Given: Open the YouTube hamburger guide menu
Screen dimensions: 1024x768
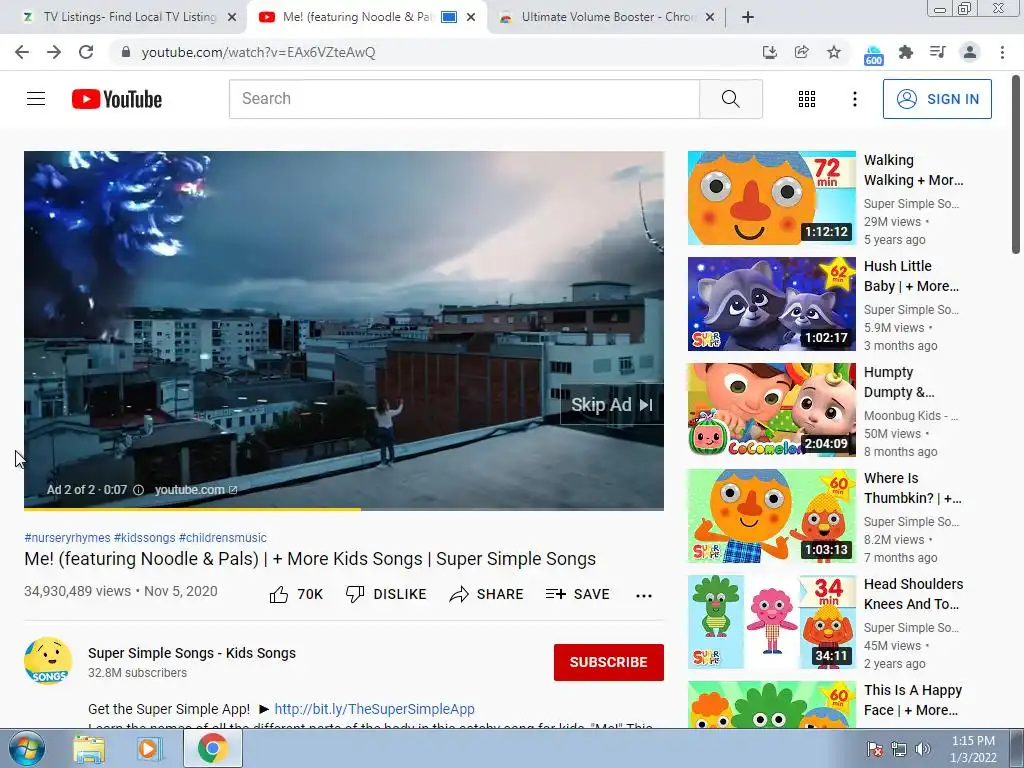Looking at the screenshot, I should click(36, 99).
